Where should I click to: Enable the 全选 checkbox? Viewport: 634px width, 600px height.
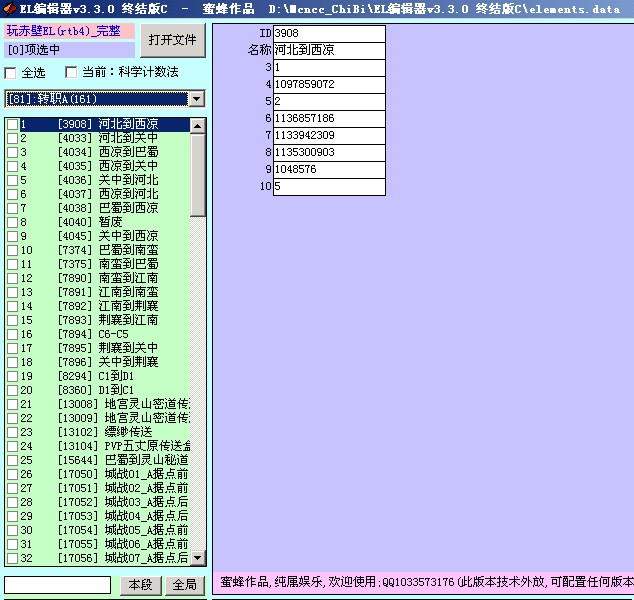[x=11, y=73]
